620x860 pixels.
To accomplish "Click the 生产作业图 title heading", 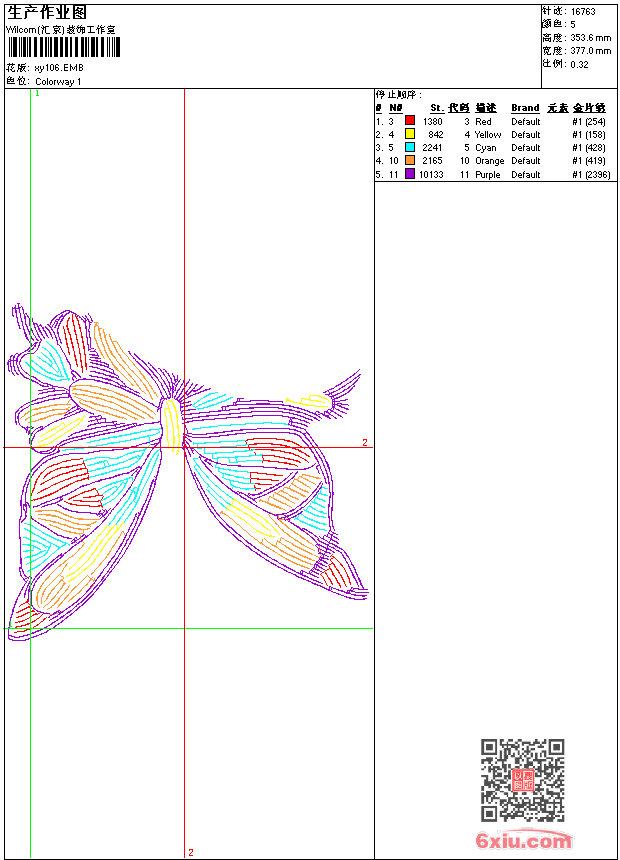I will click(x=47, y=13).
